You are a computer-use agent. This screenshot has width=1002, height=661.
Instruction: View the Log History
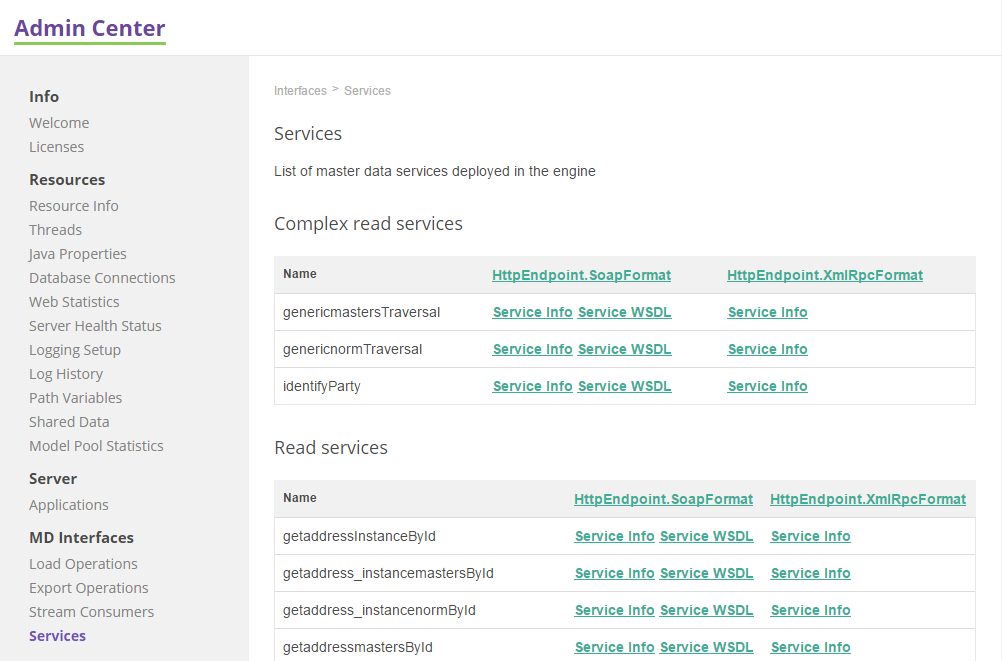[66, 373]
